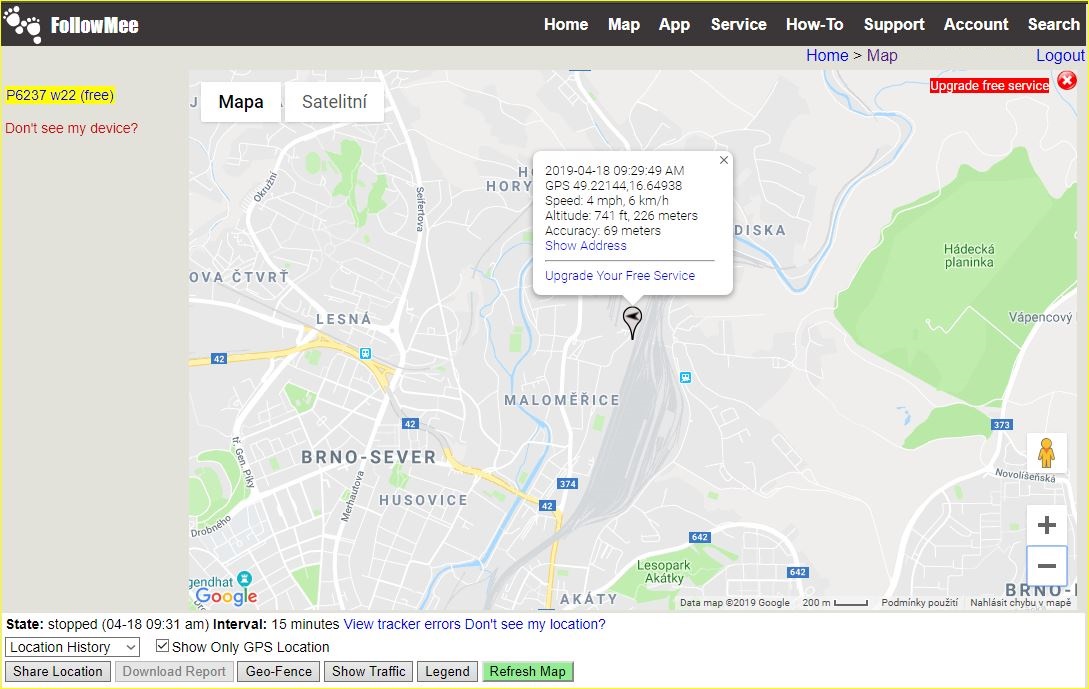Click the route 374 road shield
The height and width of the screenshot is (689, 1089).
(567, 483)
